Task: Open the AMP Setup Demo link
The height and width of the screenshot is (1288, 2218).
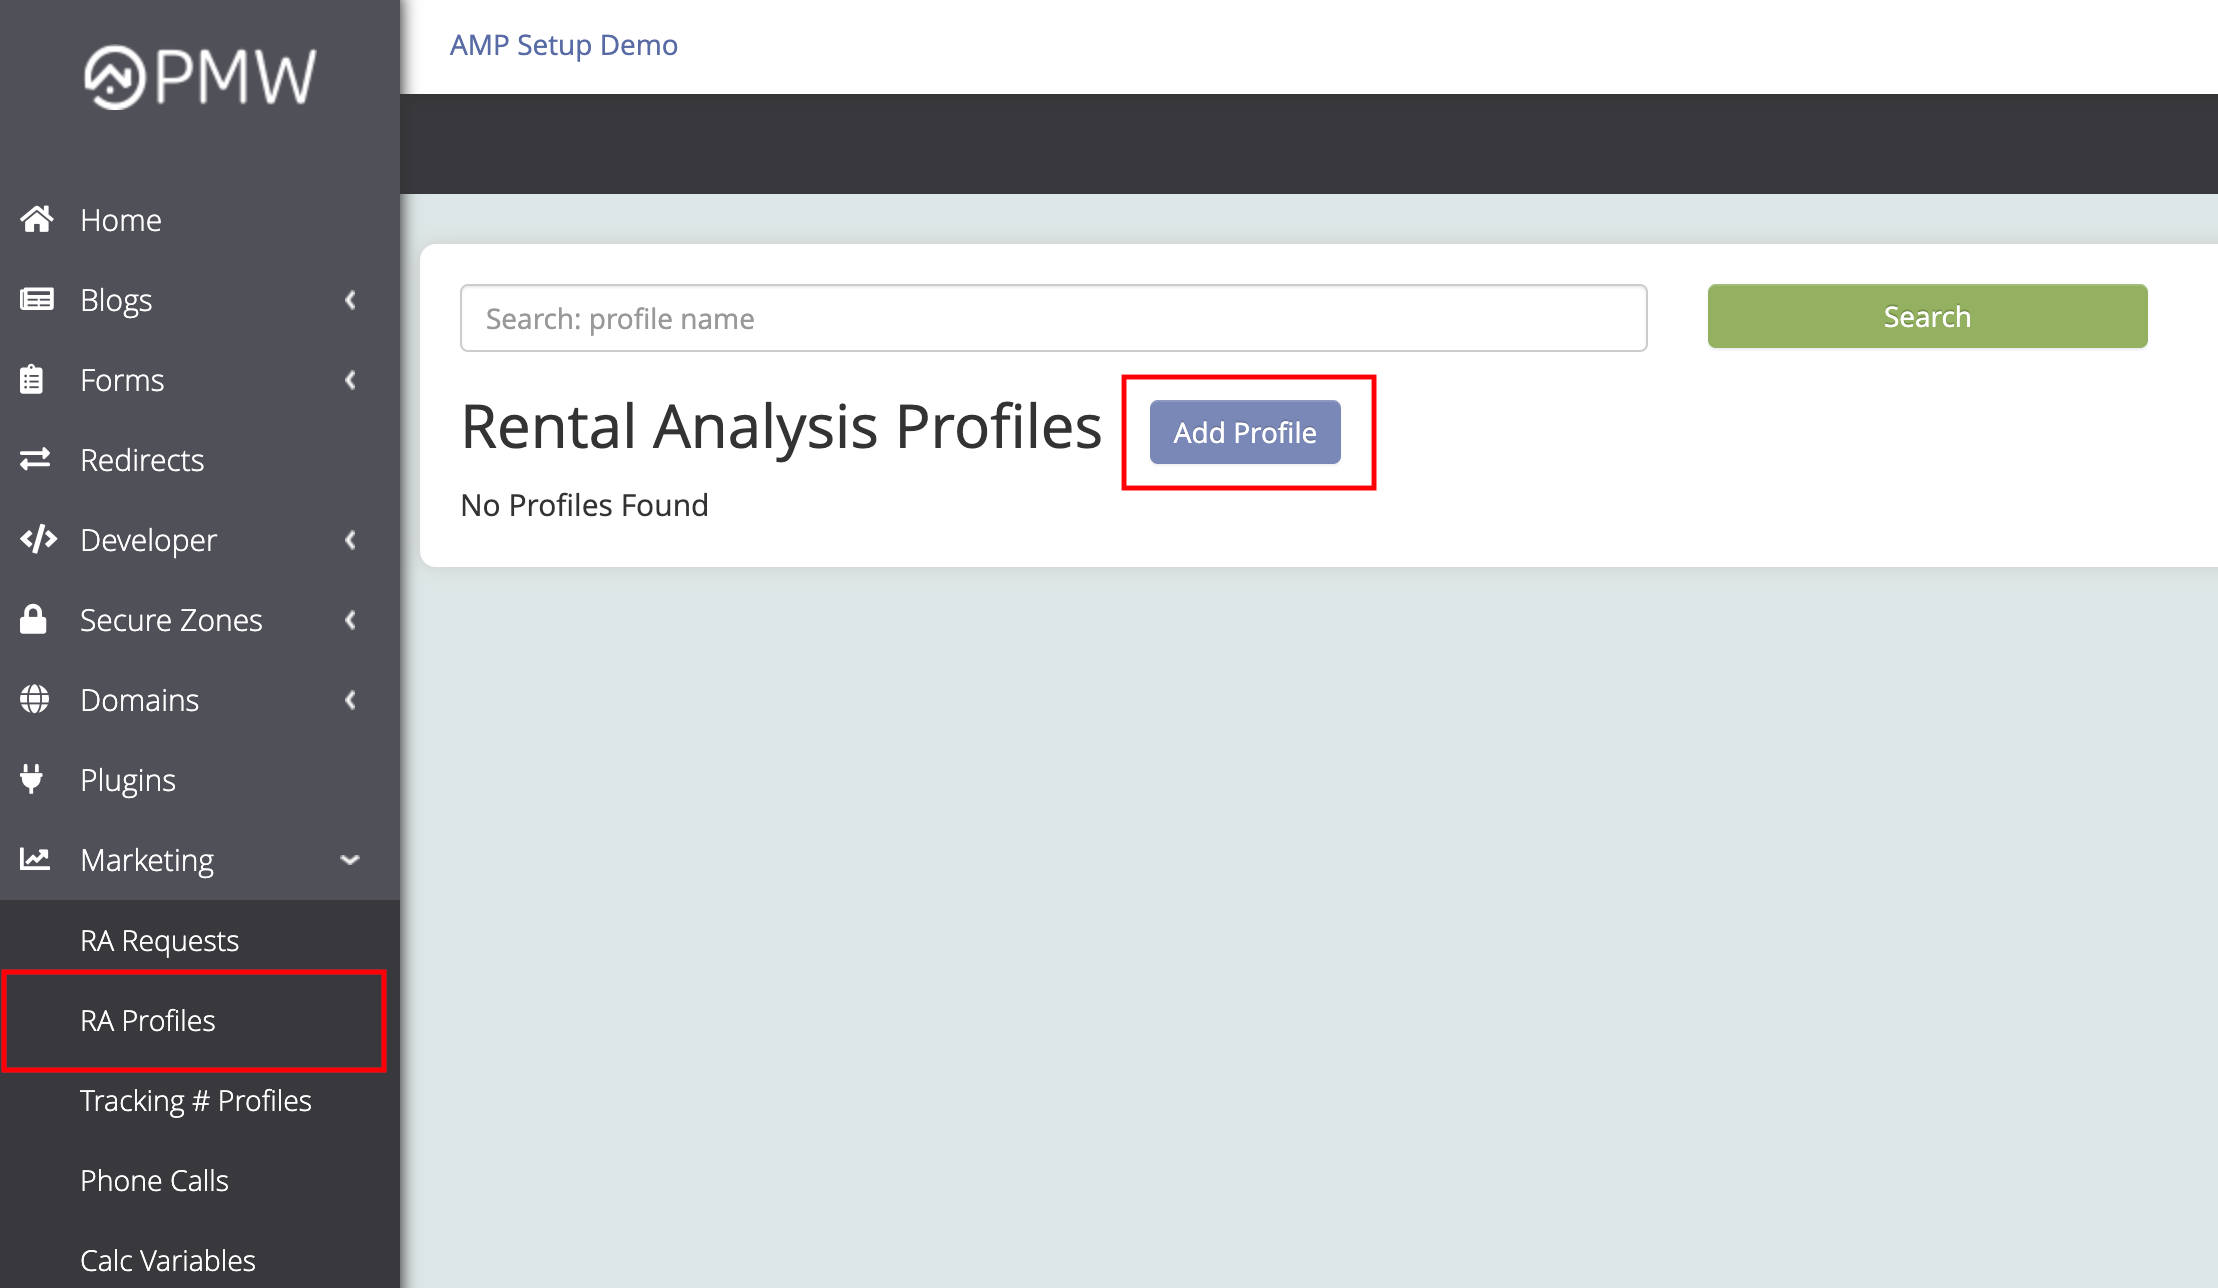Action: 564,45
